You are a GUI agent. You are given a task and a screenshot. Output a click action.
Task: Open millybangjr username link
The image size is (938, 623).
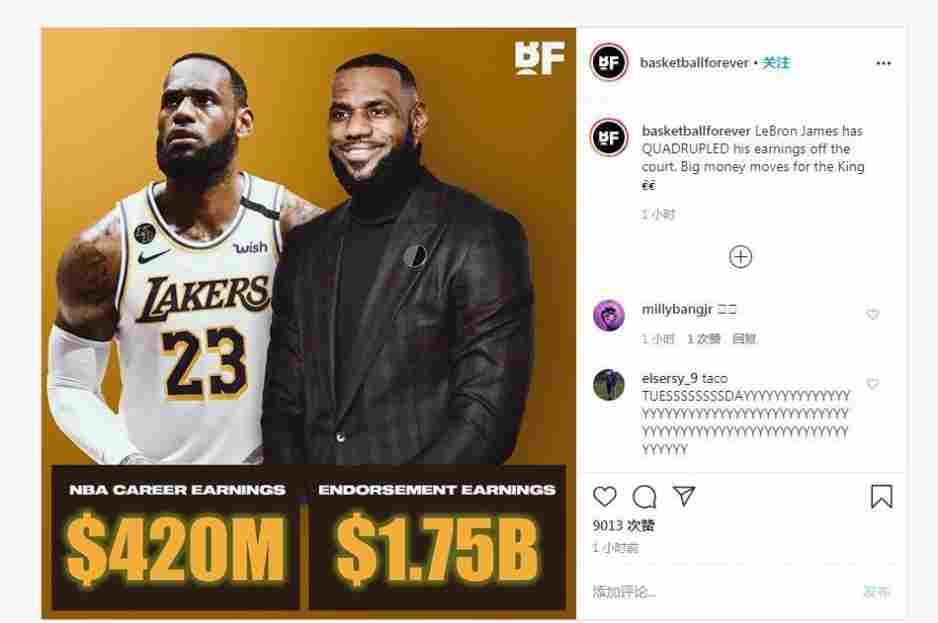pyautogui.click(x=677, y=309)
